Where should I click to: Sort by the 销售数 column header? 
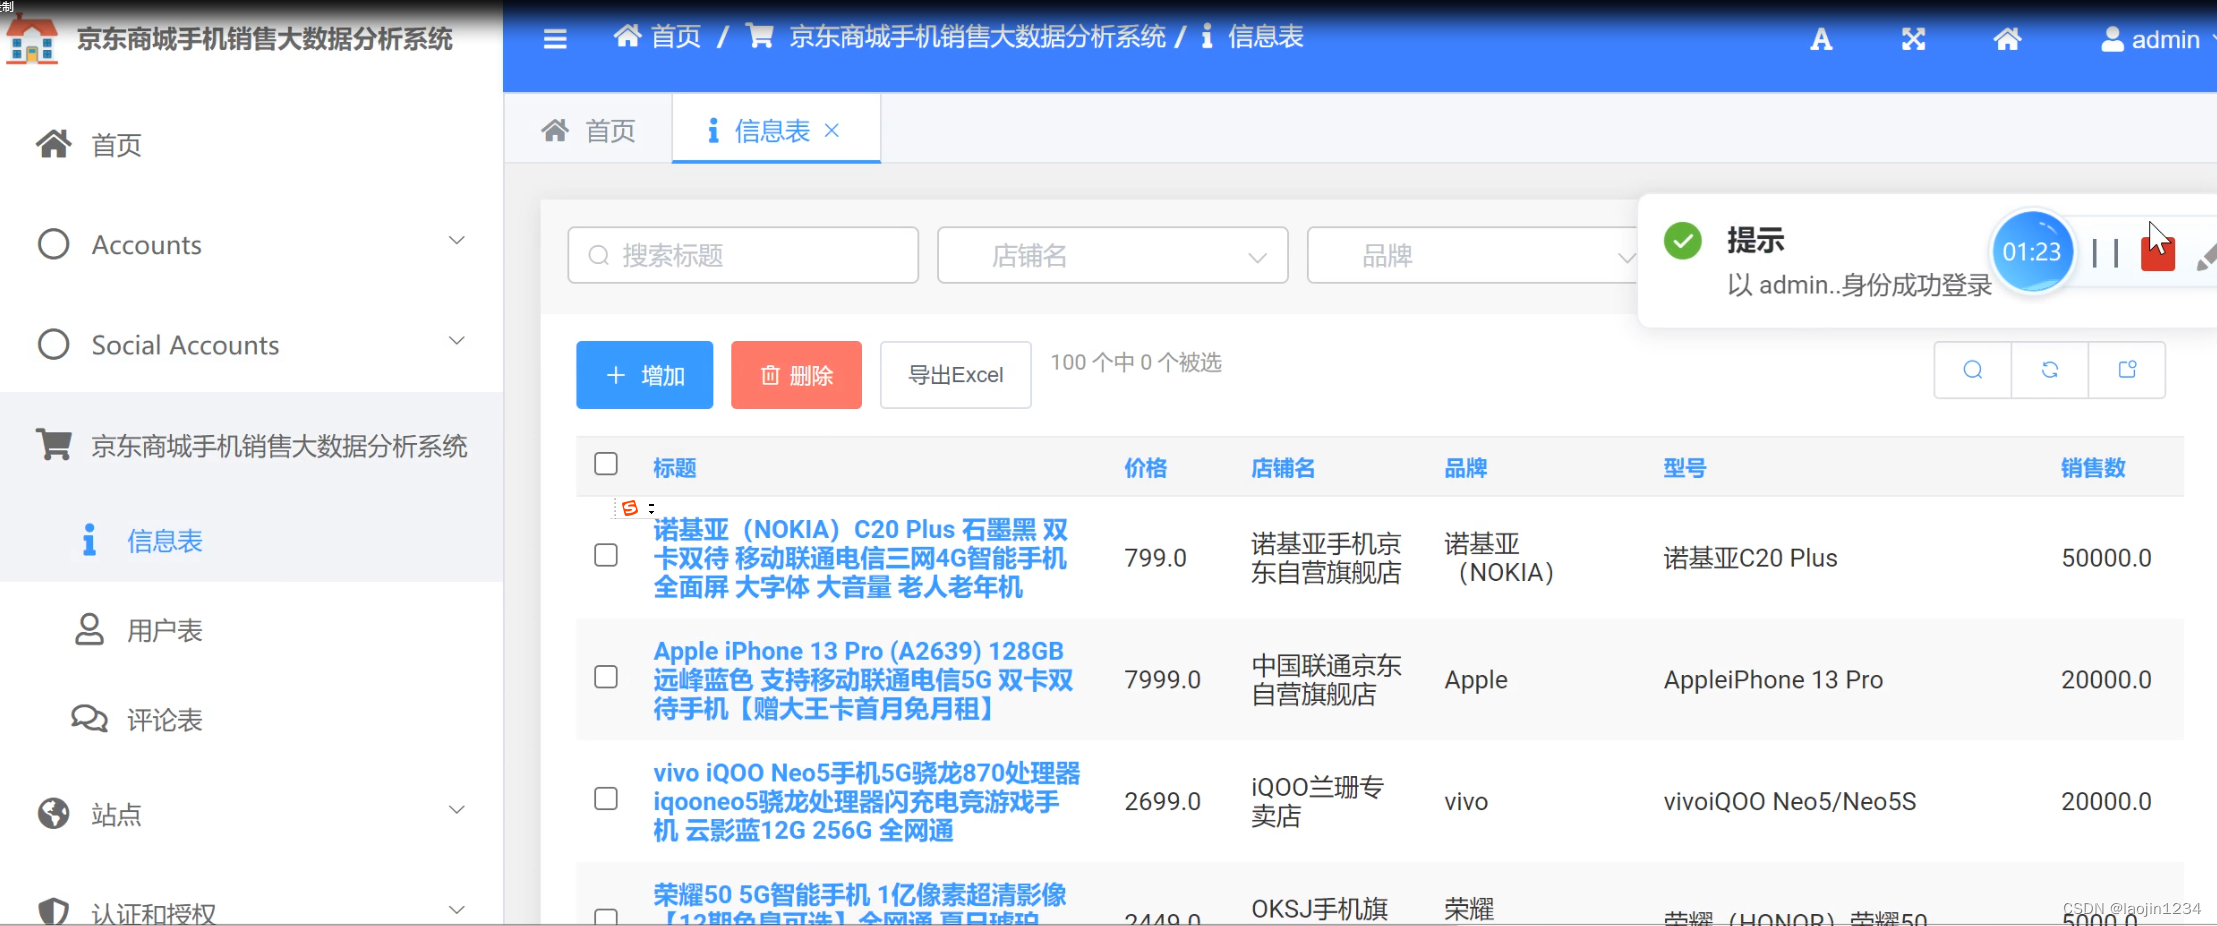(2093, 468)
